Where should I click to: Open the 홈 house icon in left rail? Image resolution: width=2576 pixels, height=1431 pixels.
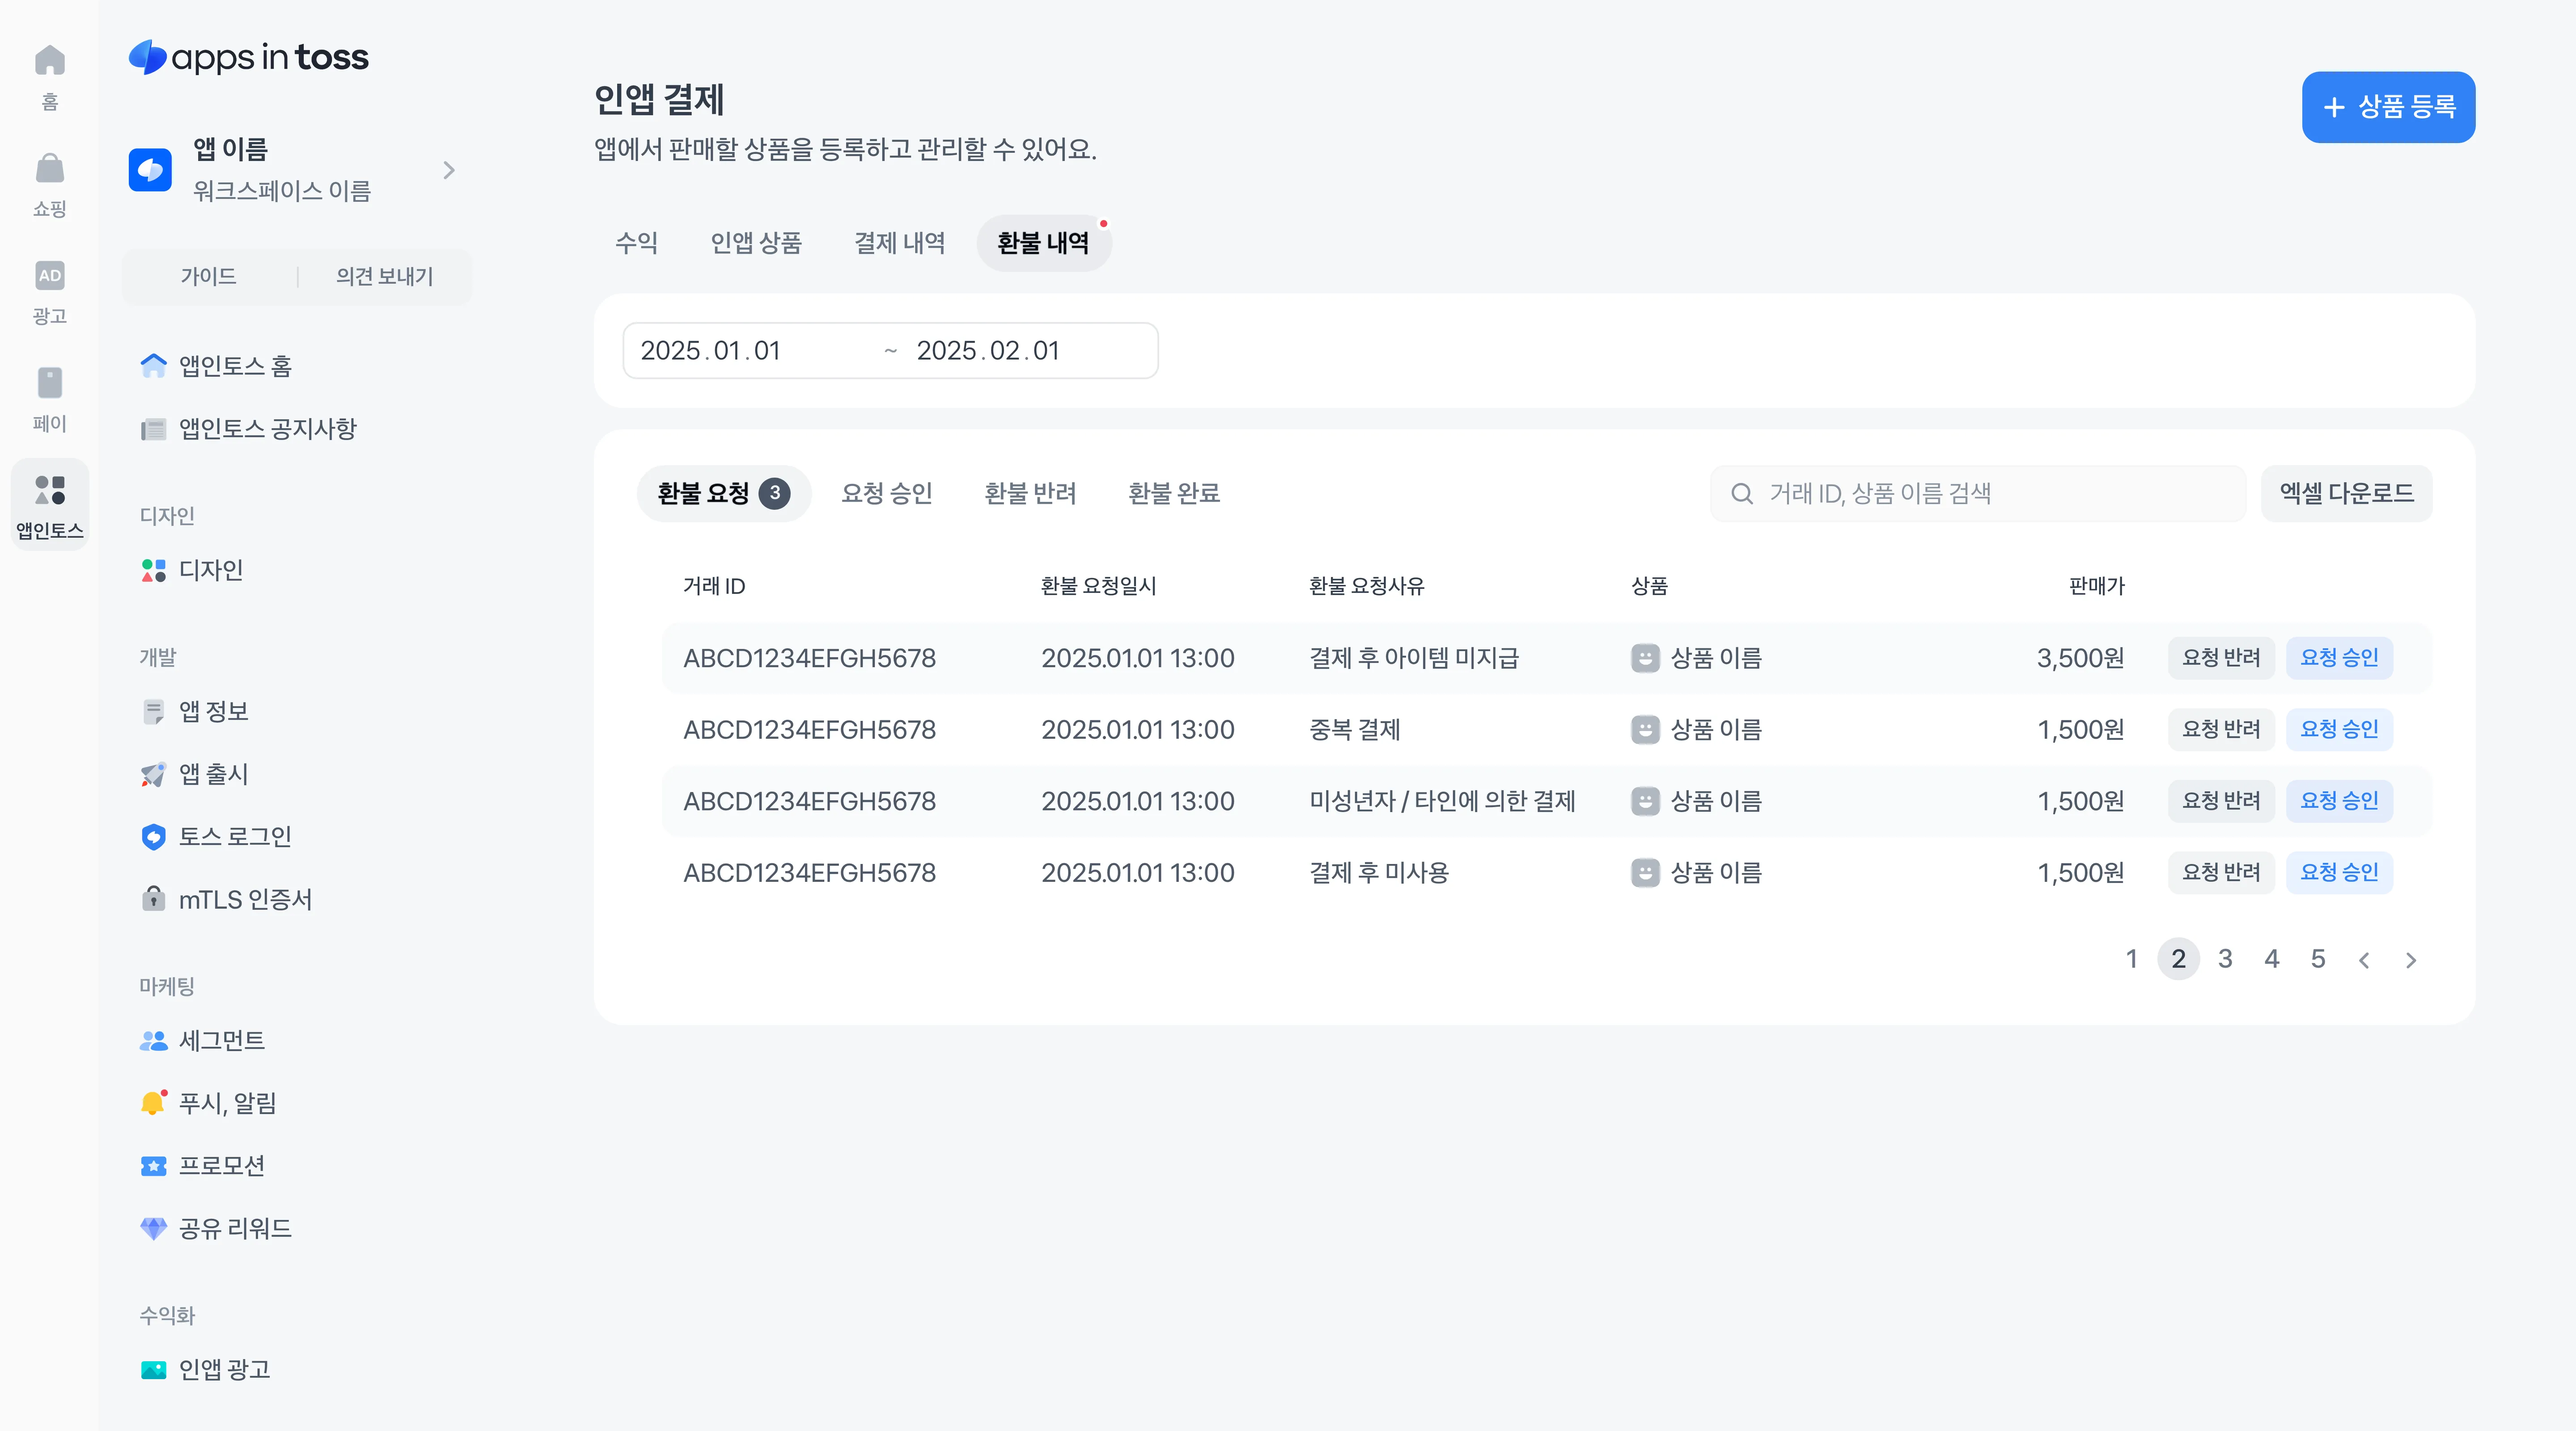(x=49, y=61)
